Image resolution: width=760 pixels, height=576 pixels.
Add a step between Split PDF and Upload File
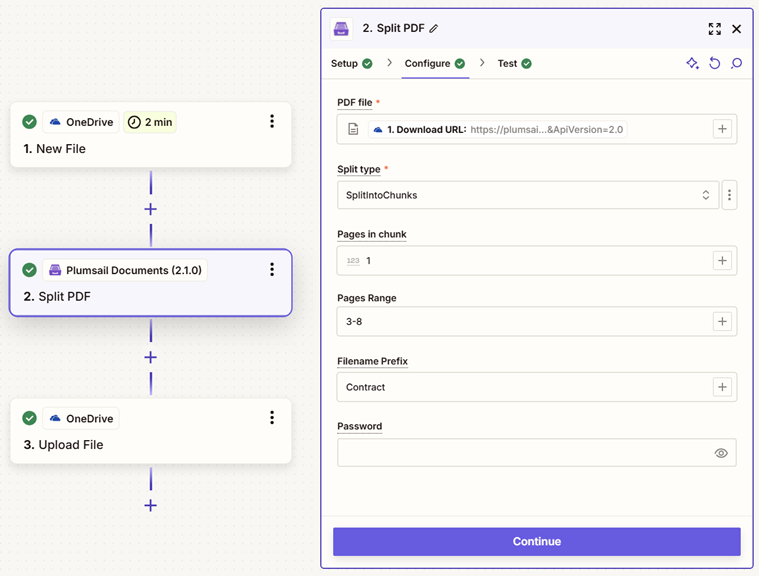click(151, 357)
